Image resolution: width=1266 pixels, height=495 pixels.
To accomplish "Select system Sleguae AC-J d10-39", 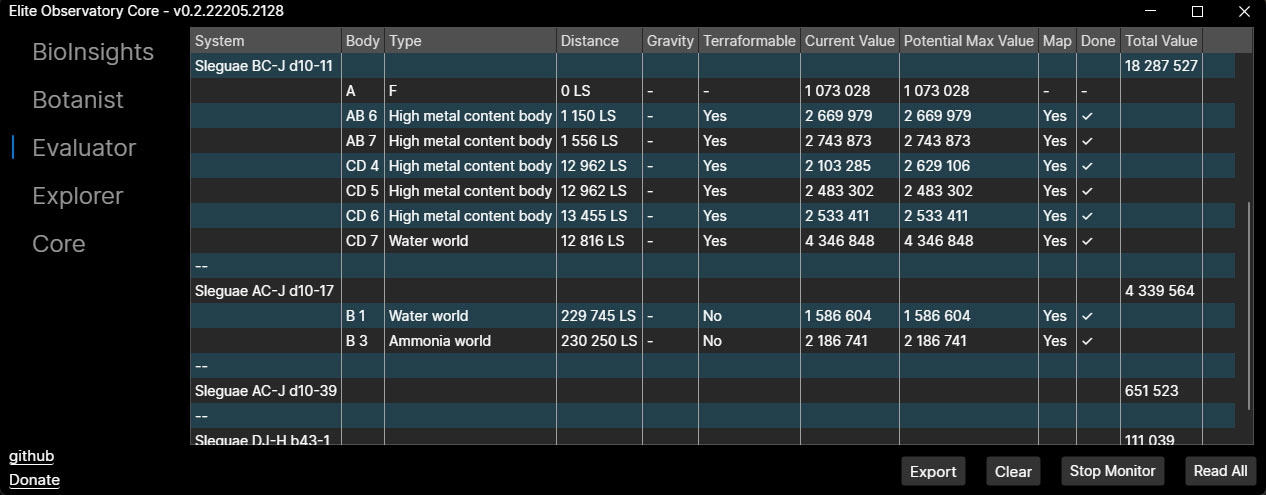I will pyautogui.click(x=265, y=391).
